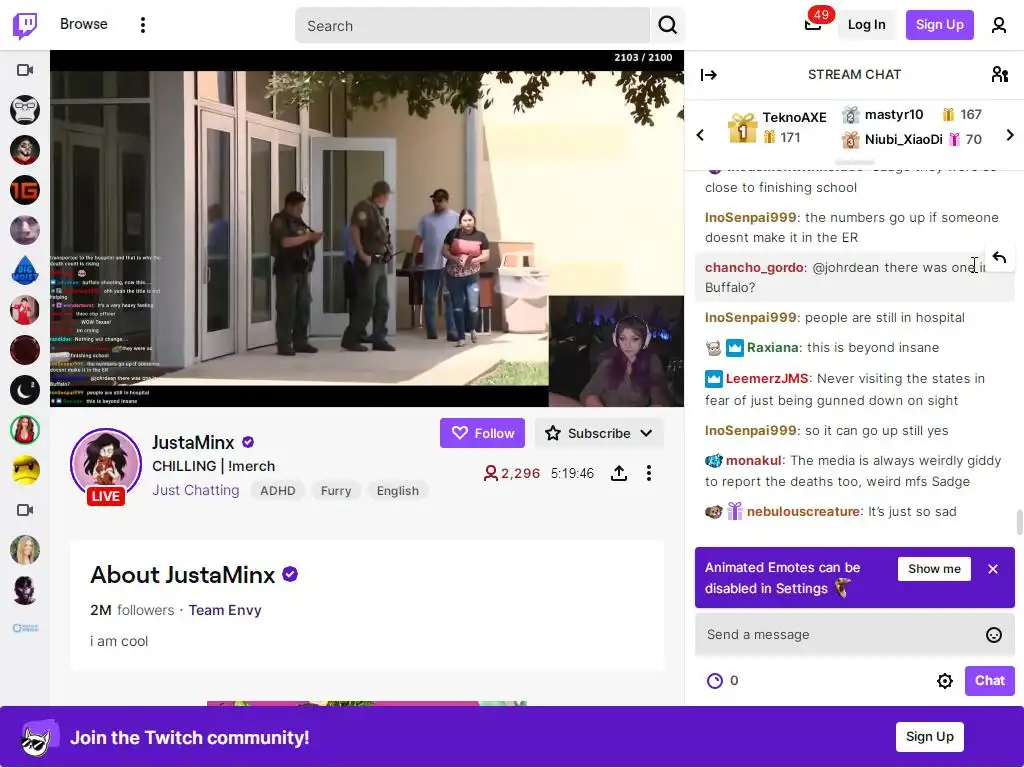Open the stream options three-dot menu
Image resolution: width=1024 pixels, height=768 pixels.
(x=648, y=473)
